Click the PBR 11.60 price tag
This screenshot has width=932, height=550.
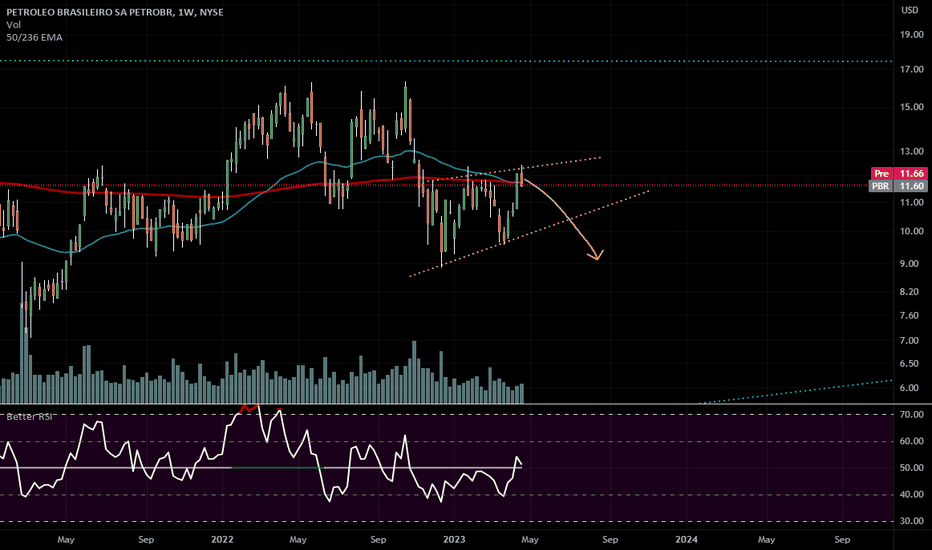[x=899, y=186]
